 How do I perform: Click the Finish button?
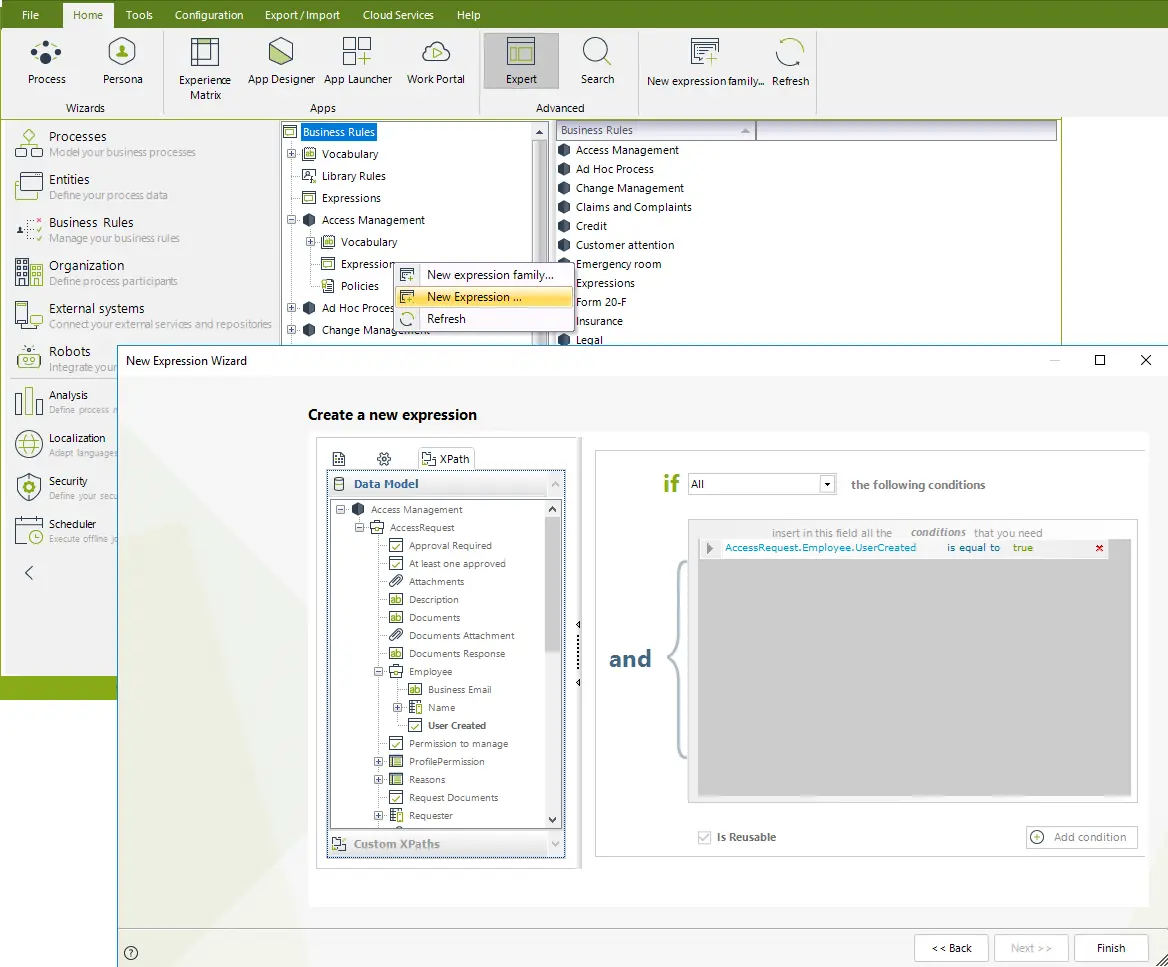tap(1111, 948)
